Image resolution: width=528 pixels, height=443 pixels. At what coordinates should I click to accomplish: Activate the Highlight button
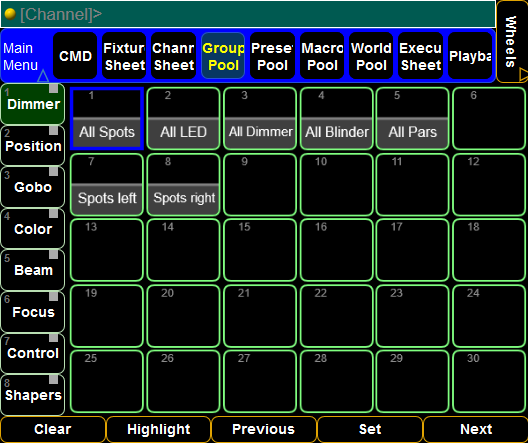coord(159,429)
